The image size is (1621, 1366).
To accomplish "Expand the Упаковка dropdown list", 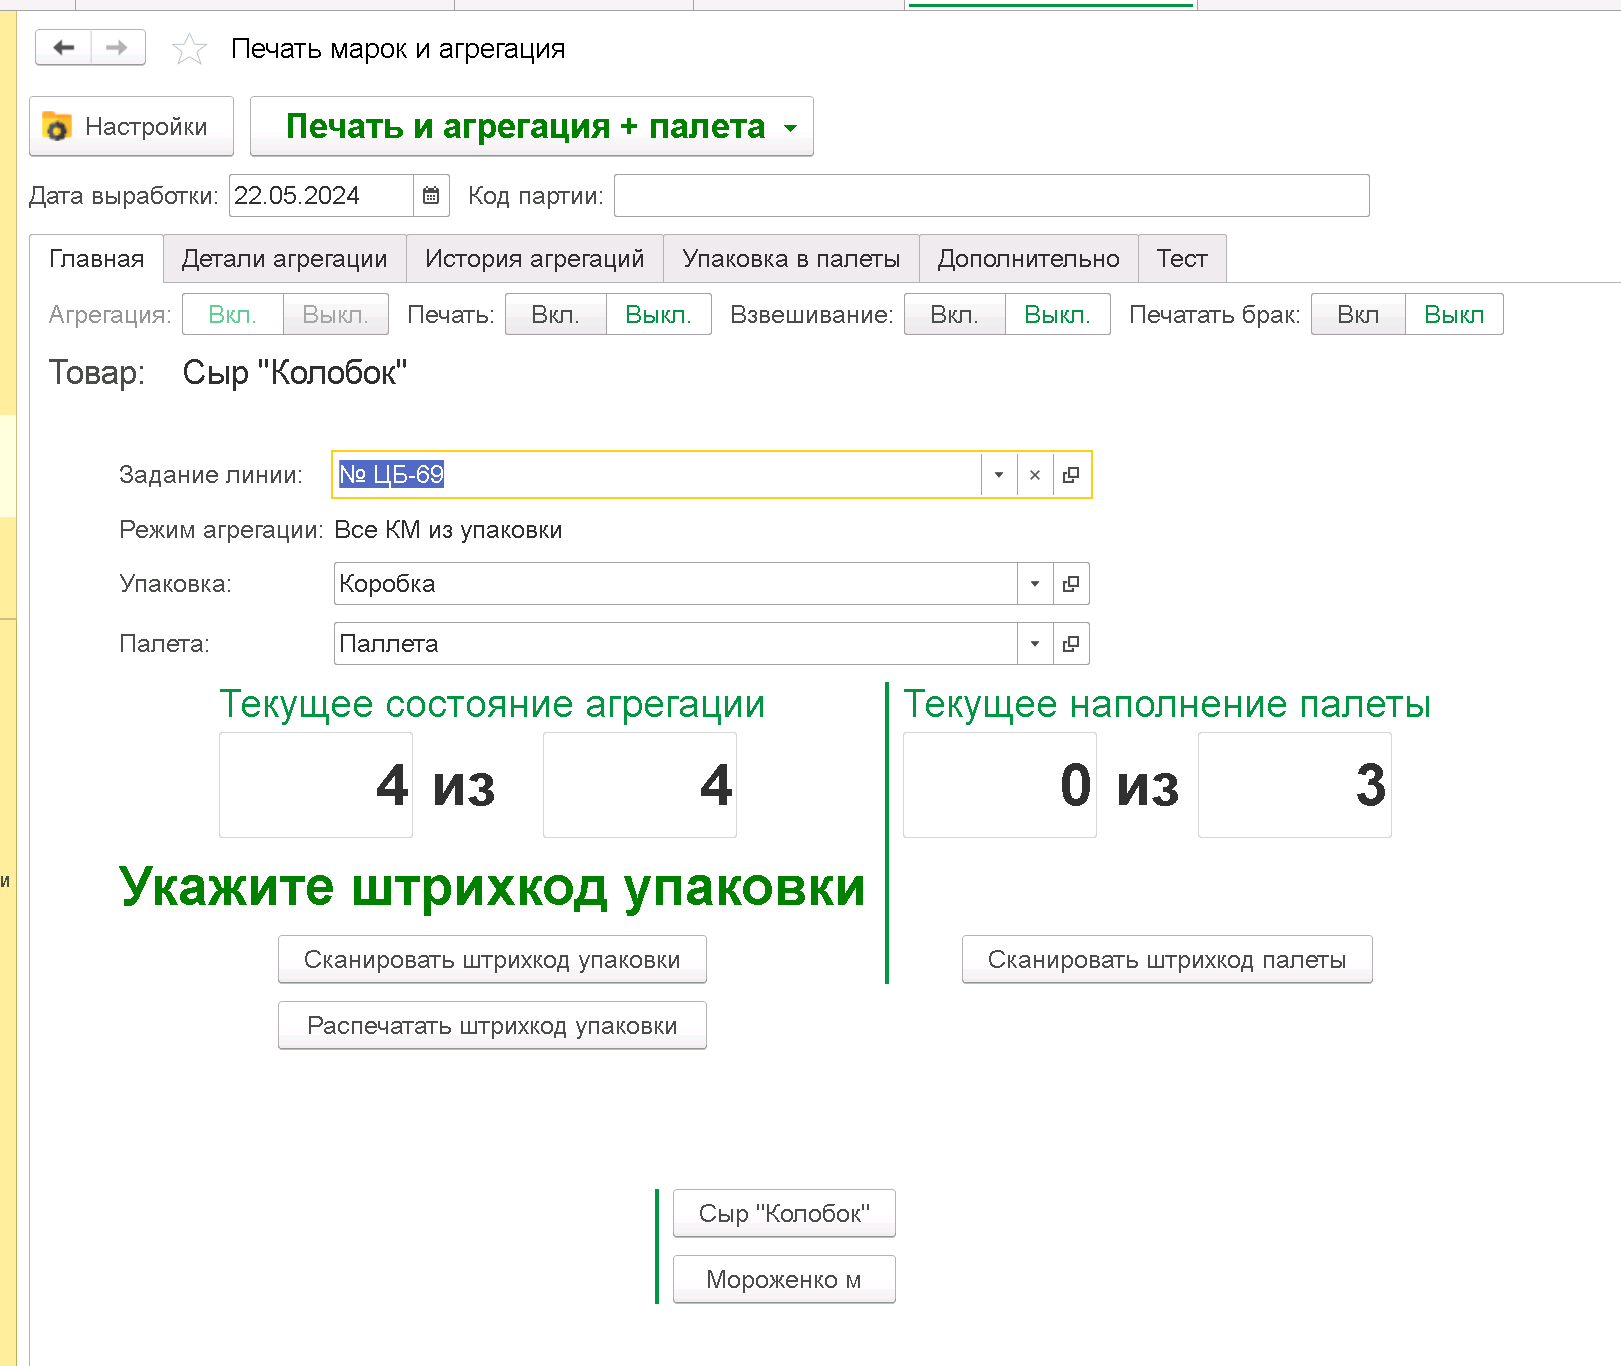I will point(1035,584).
